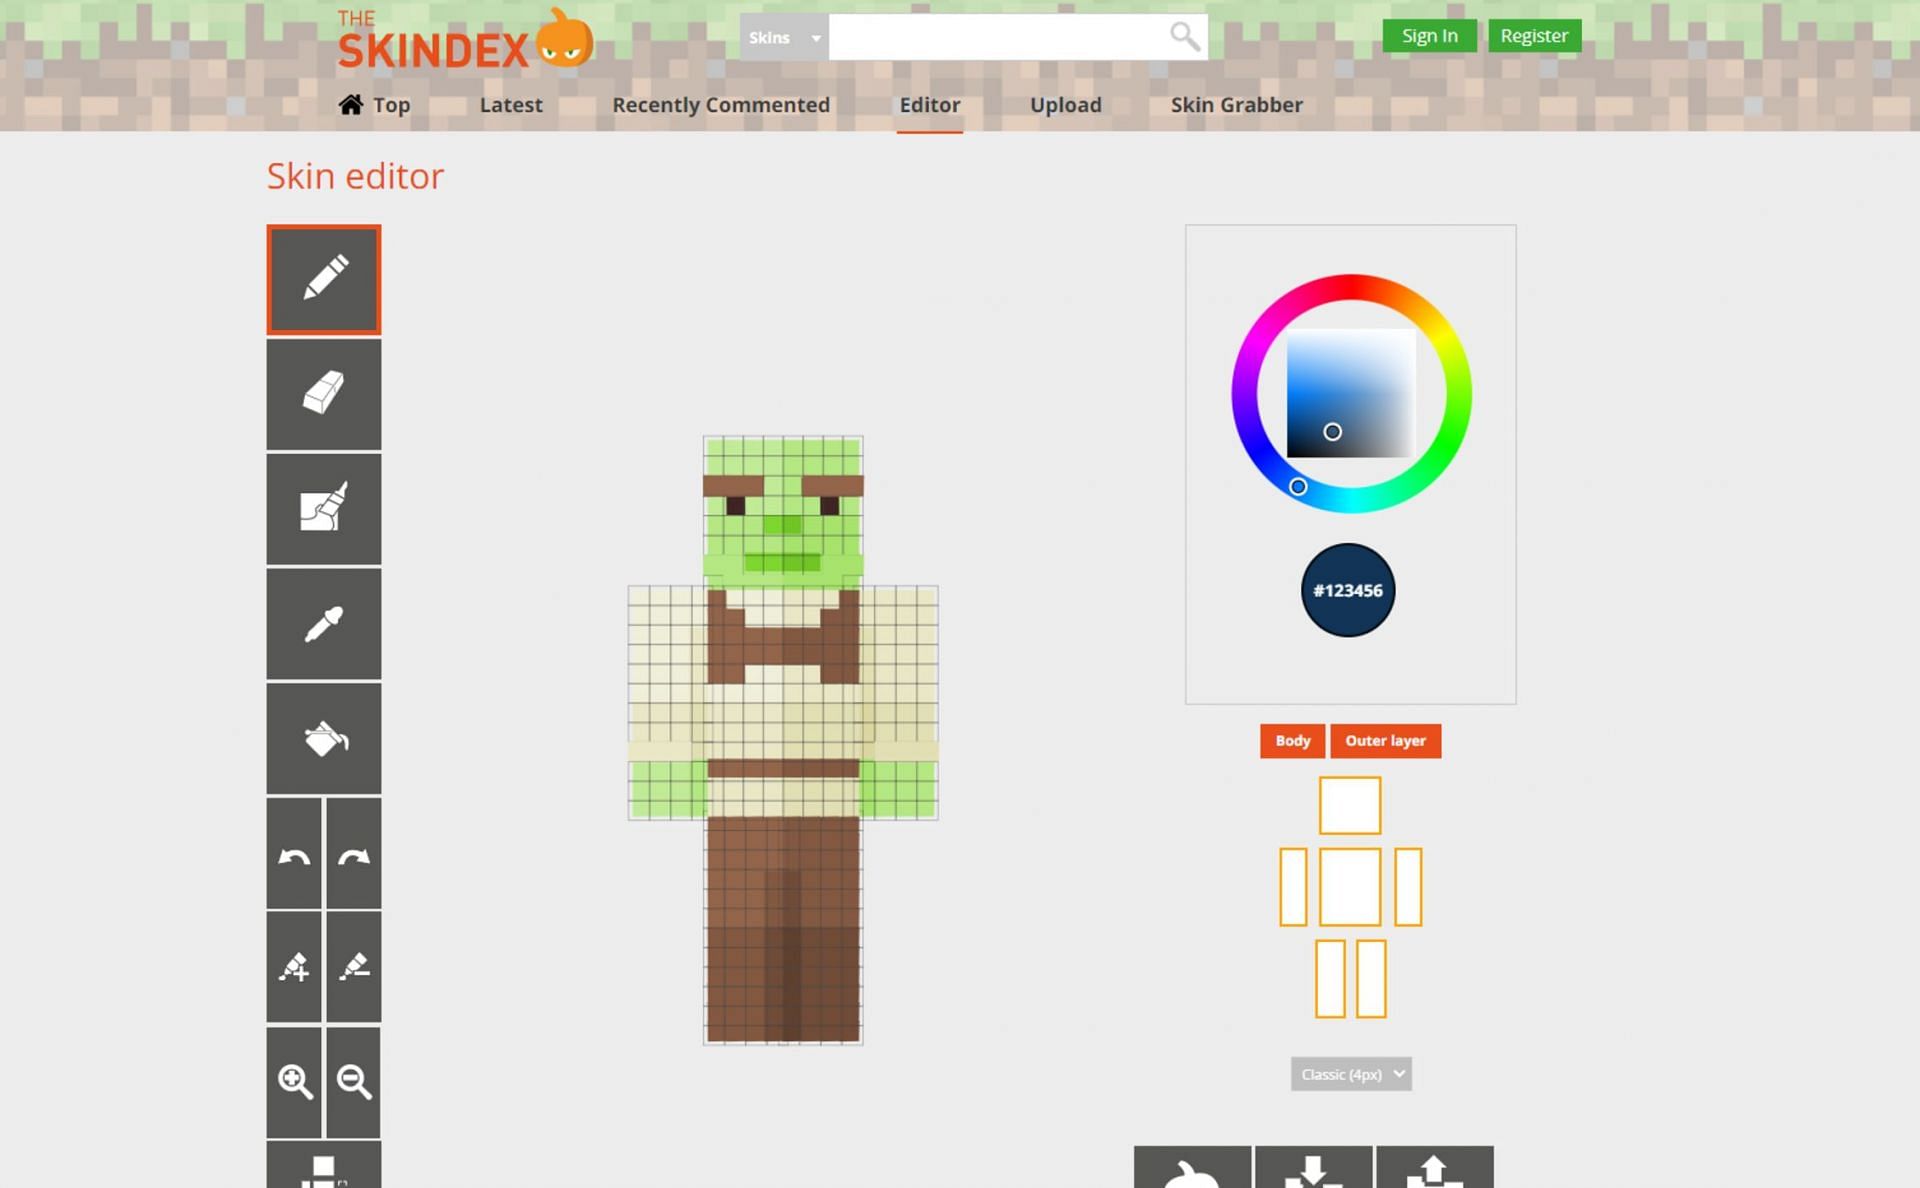1920x1188 pixels.
Task: Select the Eraser tool
Action: pos(325,395)
